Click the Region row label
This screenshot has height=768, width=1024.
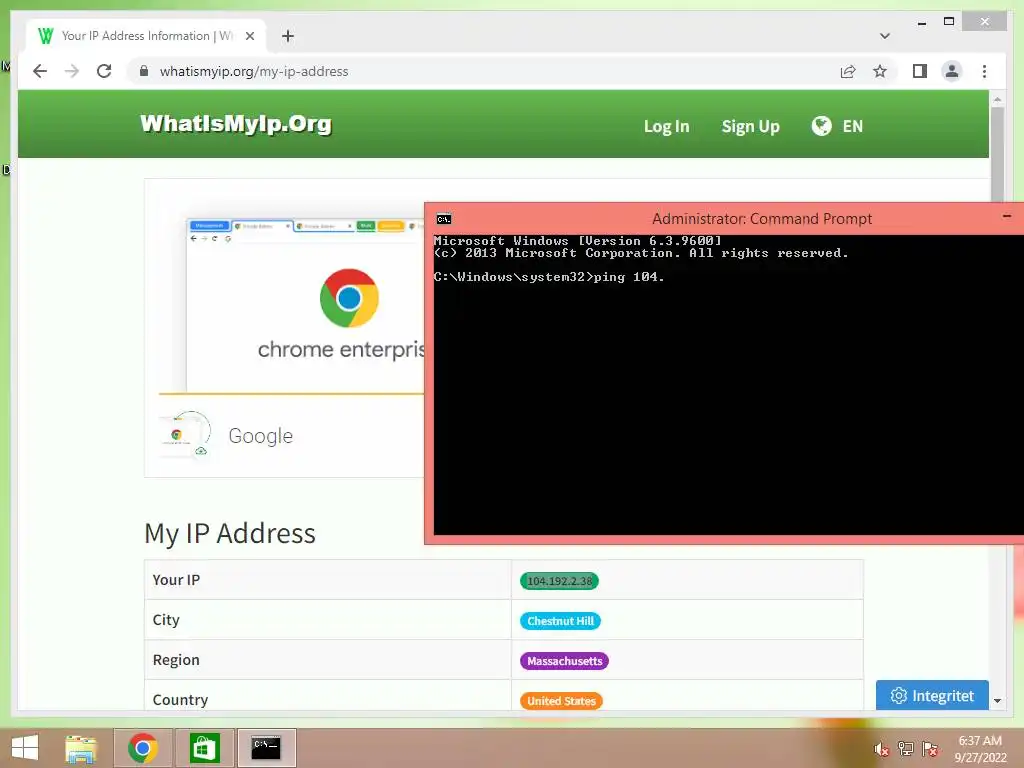(x=176, y=660)
